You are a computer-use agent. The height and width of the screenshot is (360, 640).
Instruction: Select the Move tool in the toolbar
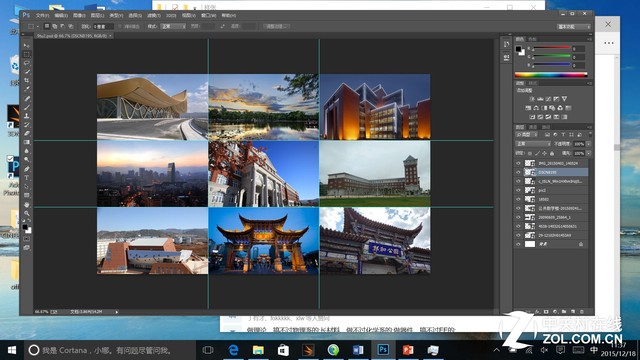[x=27, y=45]
